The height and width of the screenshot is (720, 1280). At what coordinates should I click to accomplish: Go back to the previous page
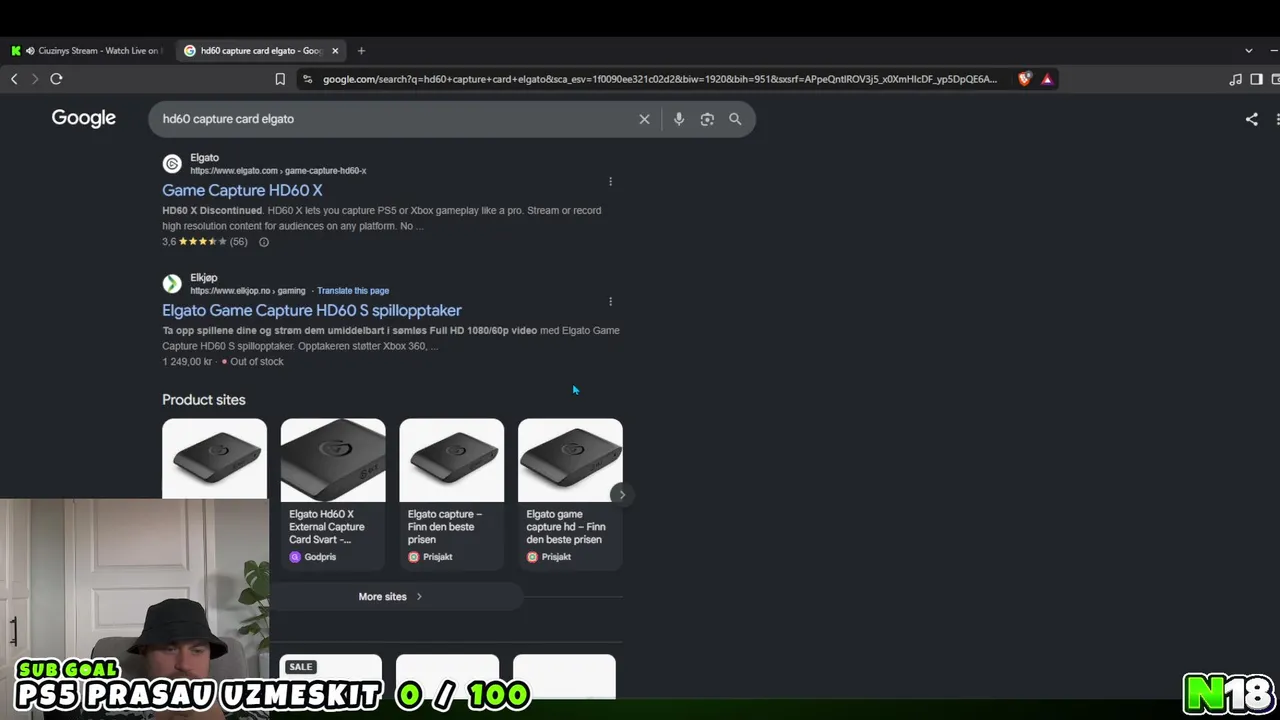pyautogui.click(x=14, y=79)
